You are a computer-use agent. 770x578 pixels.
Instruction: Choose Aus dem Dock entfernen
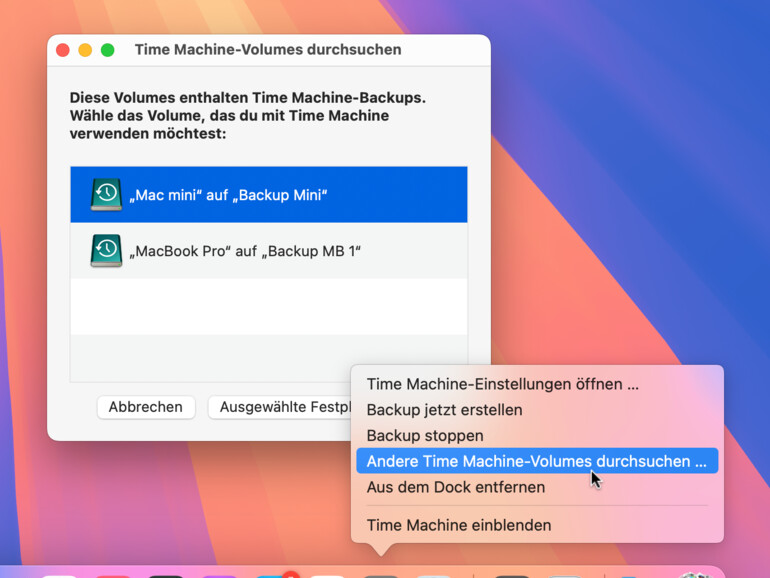pyautogui.click(x=537, y=487)
